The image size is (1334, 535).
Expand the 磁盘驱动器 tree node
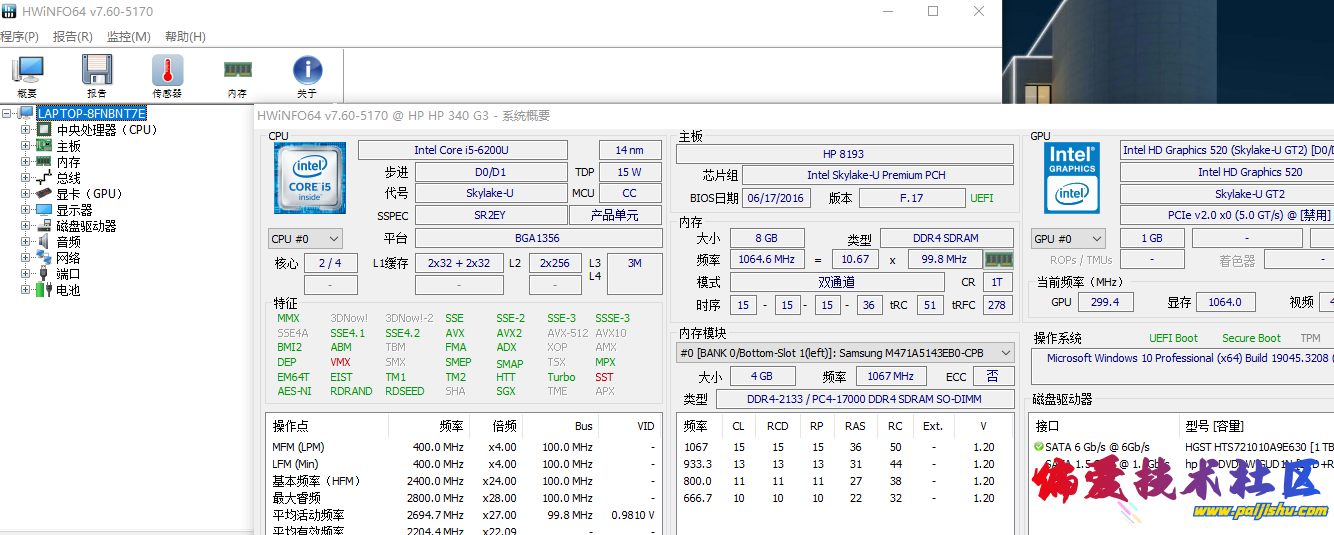point(26,226)
